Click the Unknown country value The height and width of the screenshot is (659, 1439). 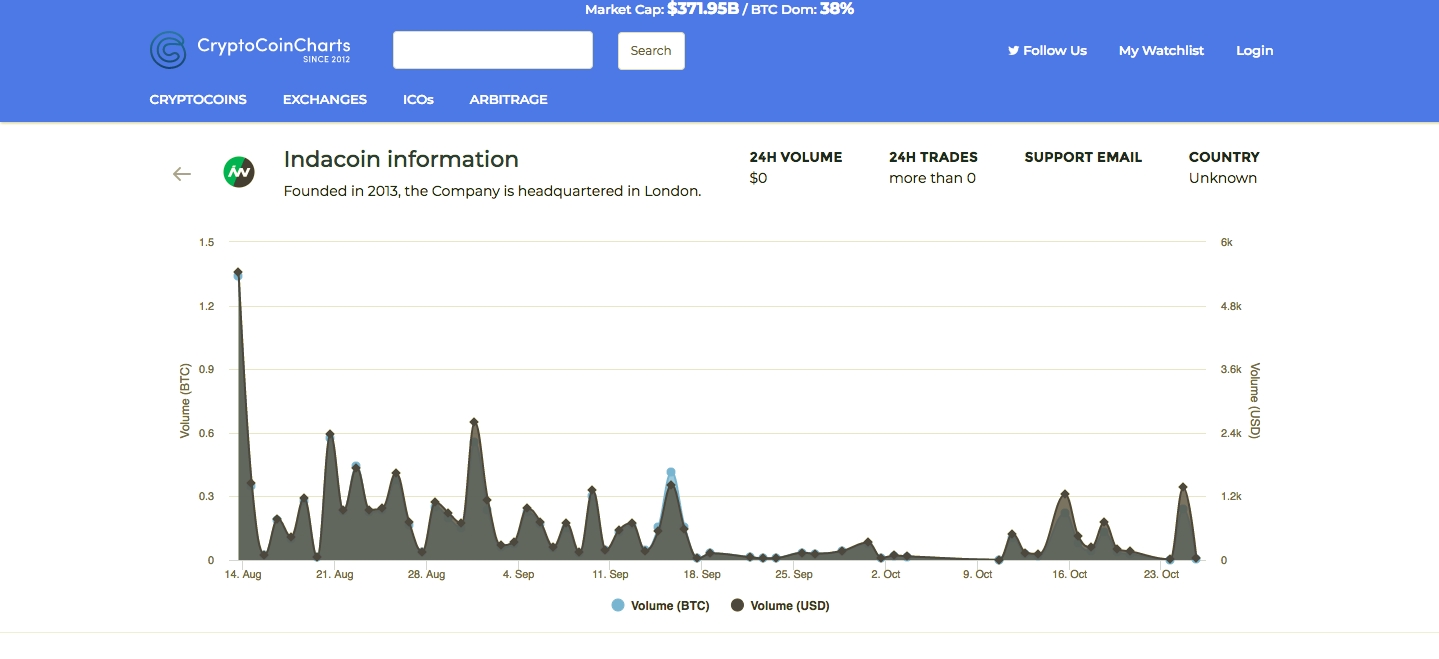coord(1223,178)
